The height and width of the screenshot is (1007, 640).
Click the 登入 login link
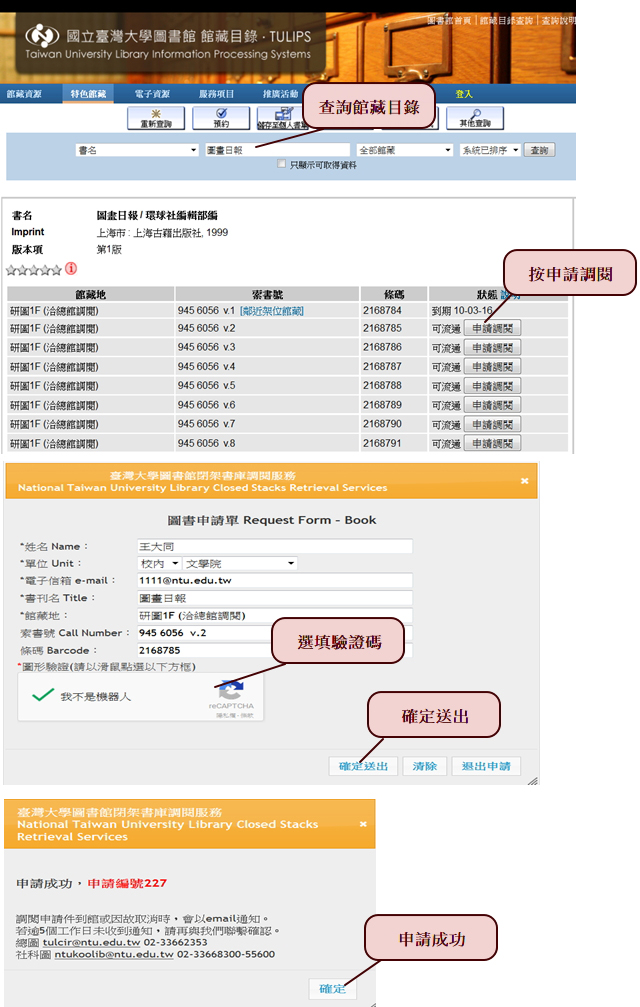pos(464,94)
